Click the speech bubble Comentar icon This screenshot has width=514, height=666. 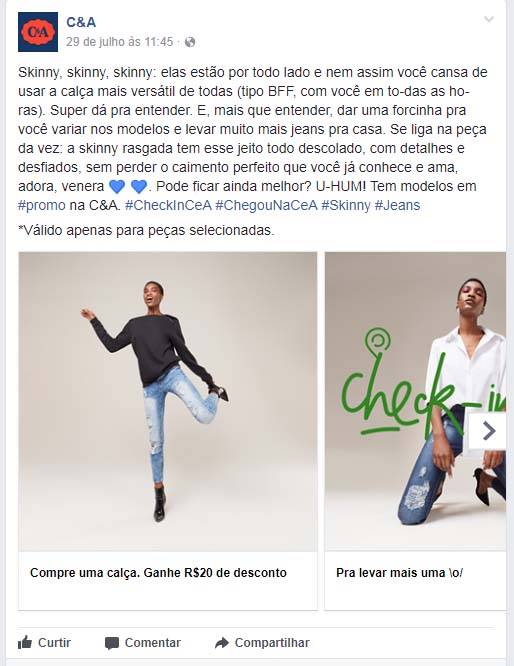tap(112, 643)
